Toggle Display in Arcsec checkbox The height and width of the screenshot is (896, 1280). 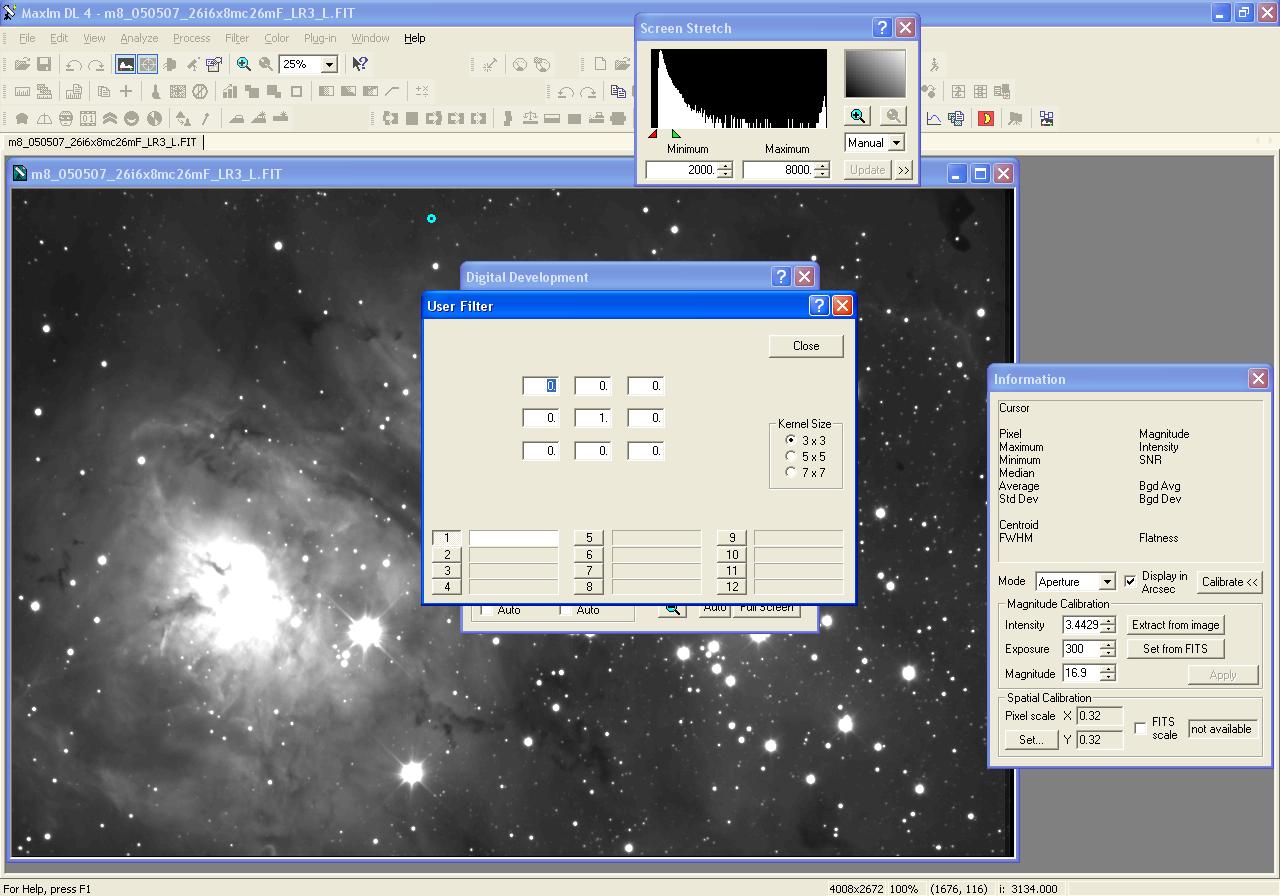1130,581
